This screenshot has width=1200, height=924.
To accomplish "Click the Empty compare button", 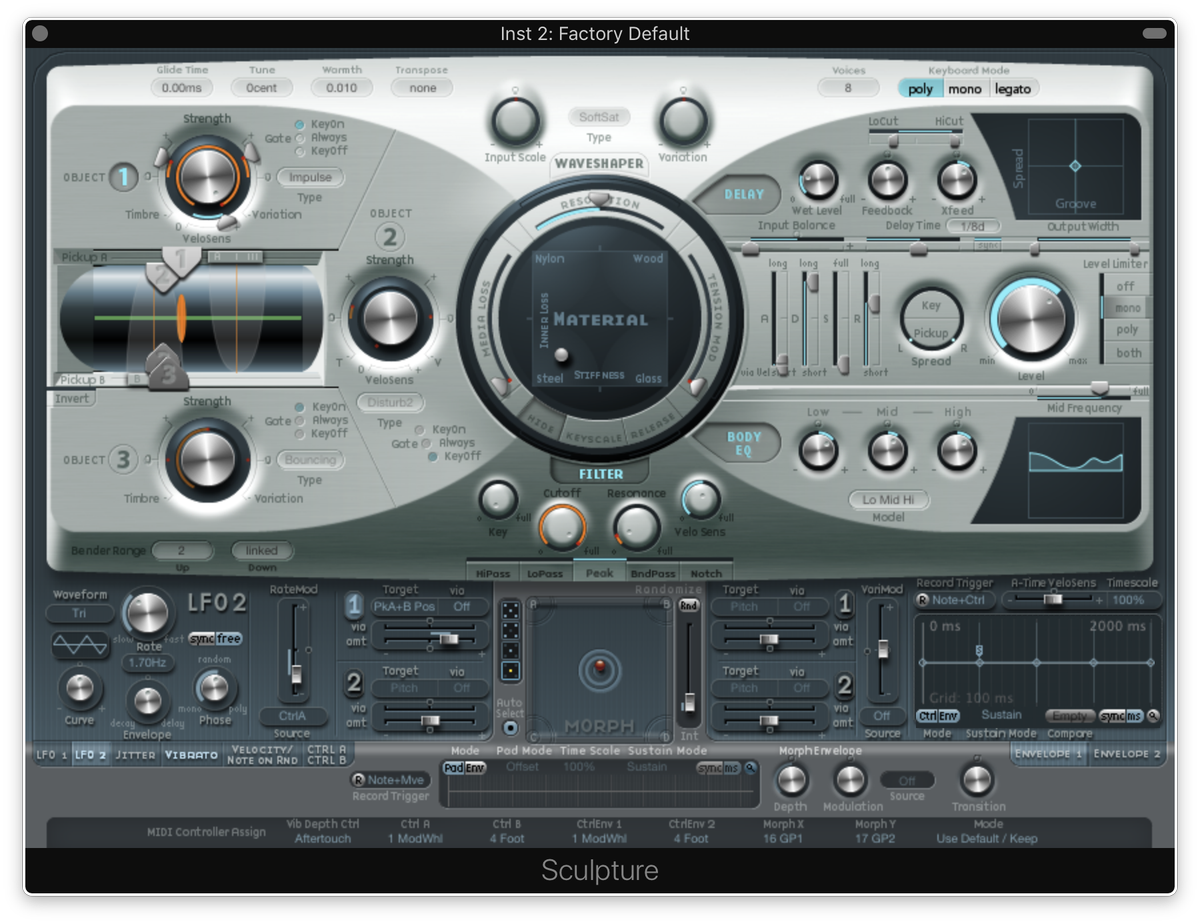I will click(x=1069, y=716).
